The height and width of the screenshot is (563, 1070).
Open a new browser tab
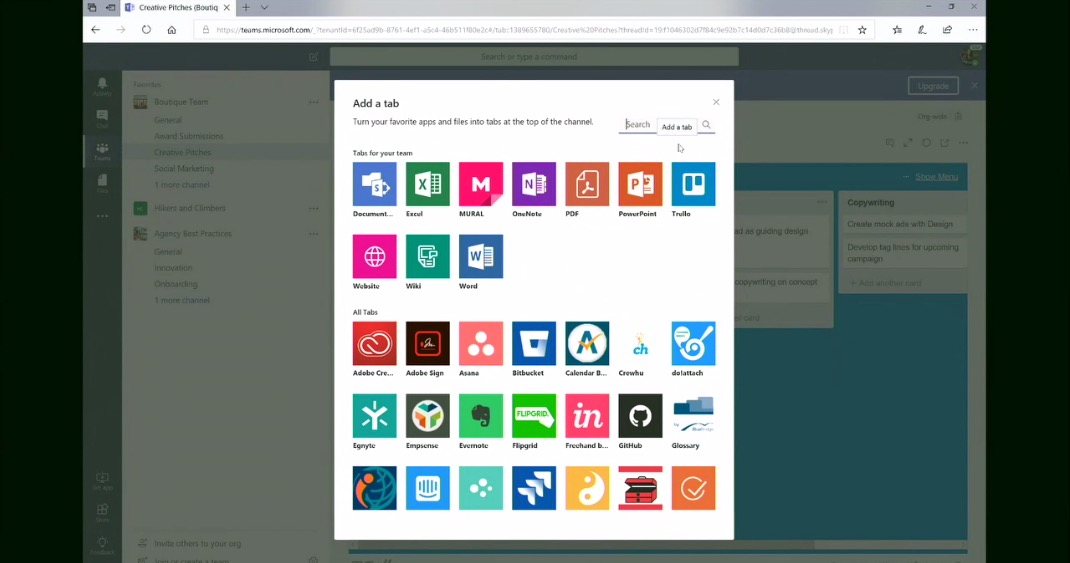[x=246, y=8]
